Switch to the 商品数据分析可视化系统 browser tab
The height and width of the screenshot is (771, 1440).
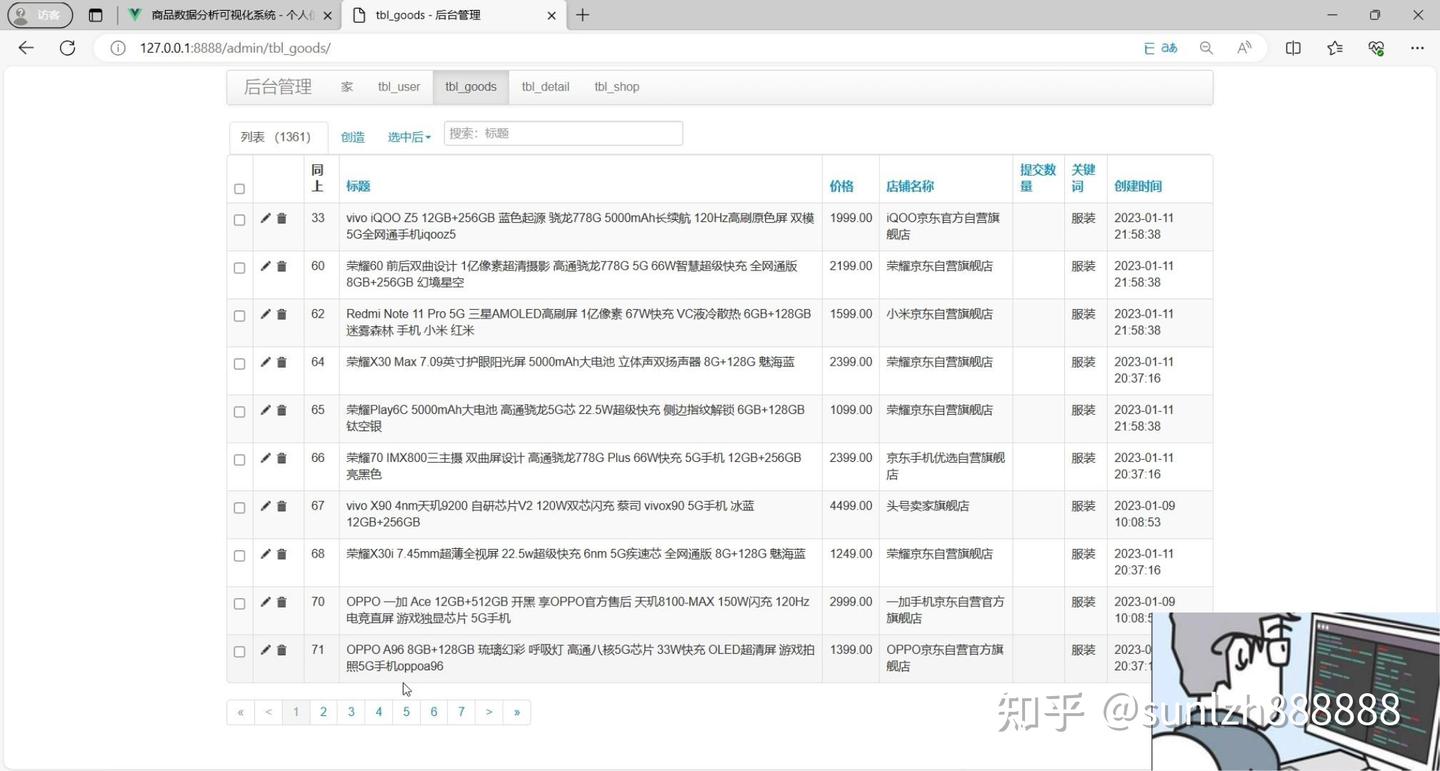(x=230, y=15)
